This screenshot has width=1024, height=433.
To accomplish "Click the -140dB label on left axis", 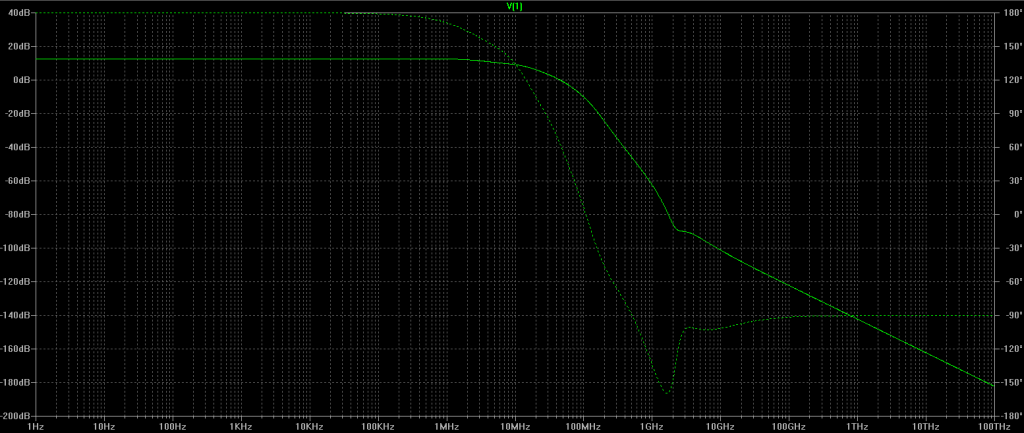I will [x=16, y=315].
